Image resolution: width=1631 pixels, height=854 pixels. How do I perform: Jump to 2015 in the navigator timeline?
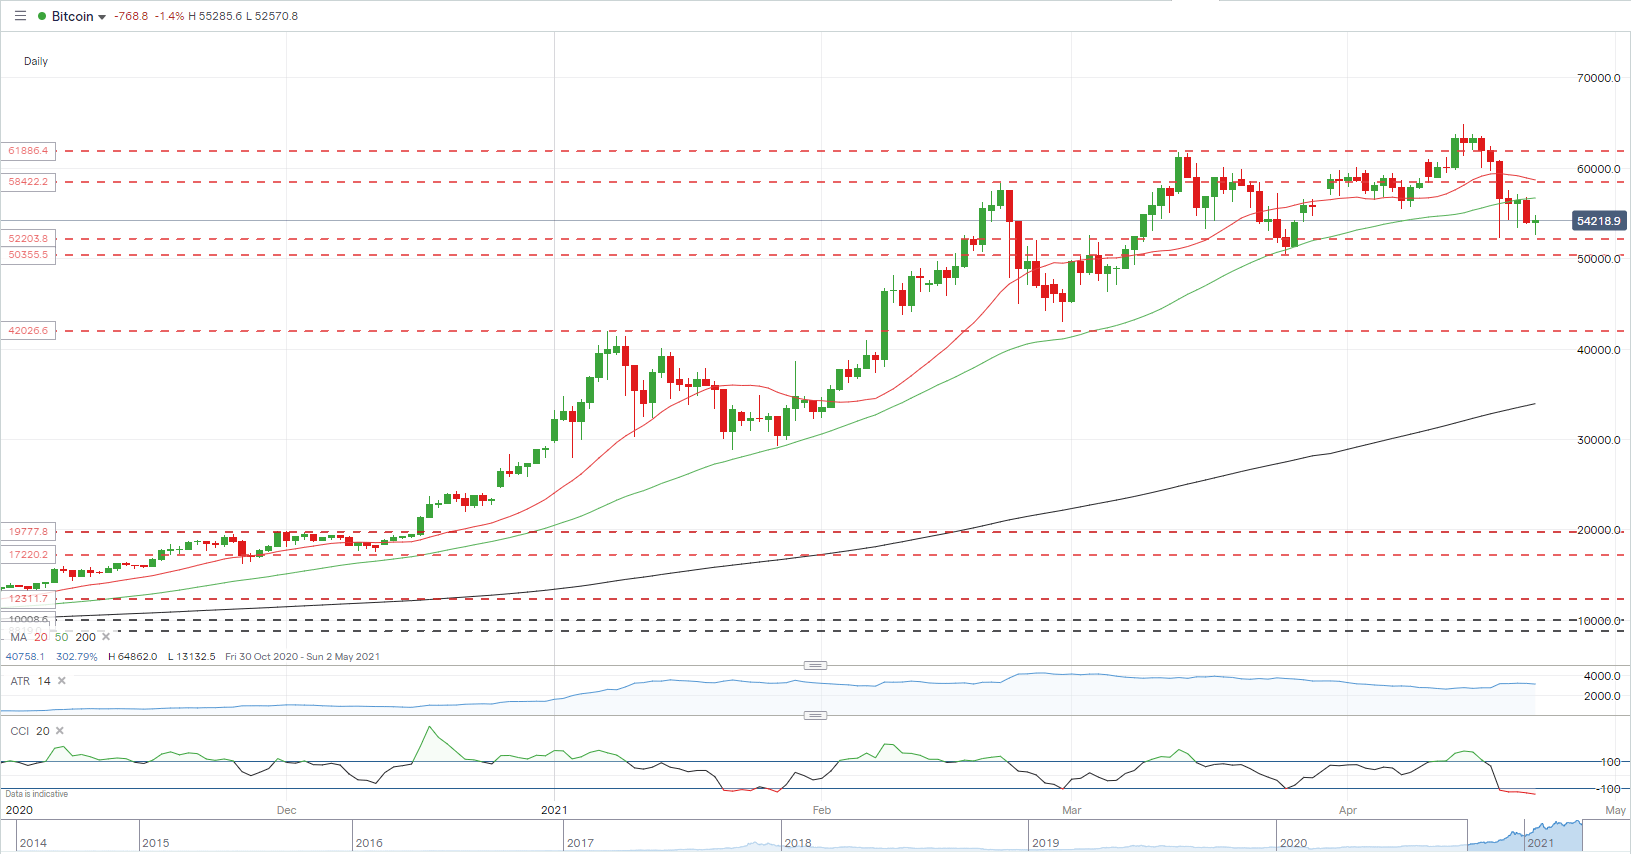tap(155, 843)
